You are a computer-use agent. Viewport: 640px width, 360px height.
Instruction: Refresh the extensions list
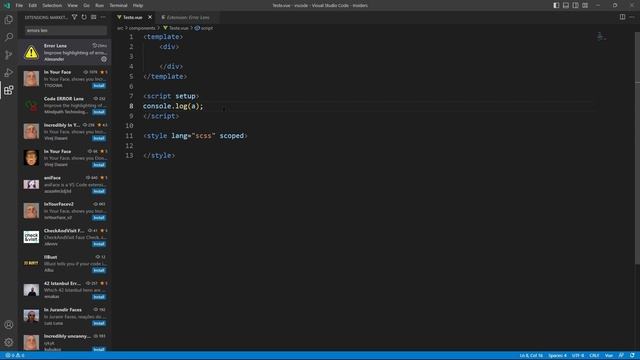[84, 17]
